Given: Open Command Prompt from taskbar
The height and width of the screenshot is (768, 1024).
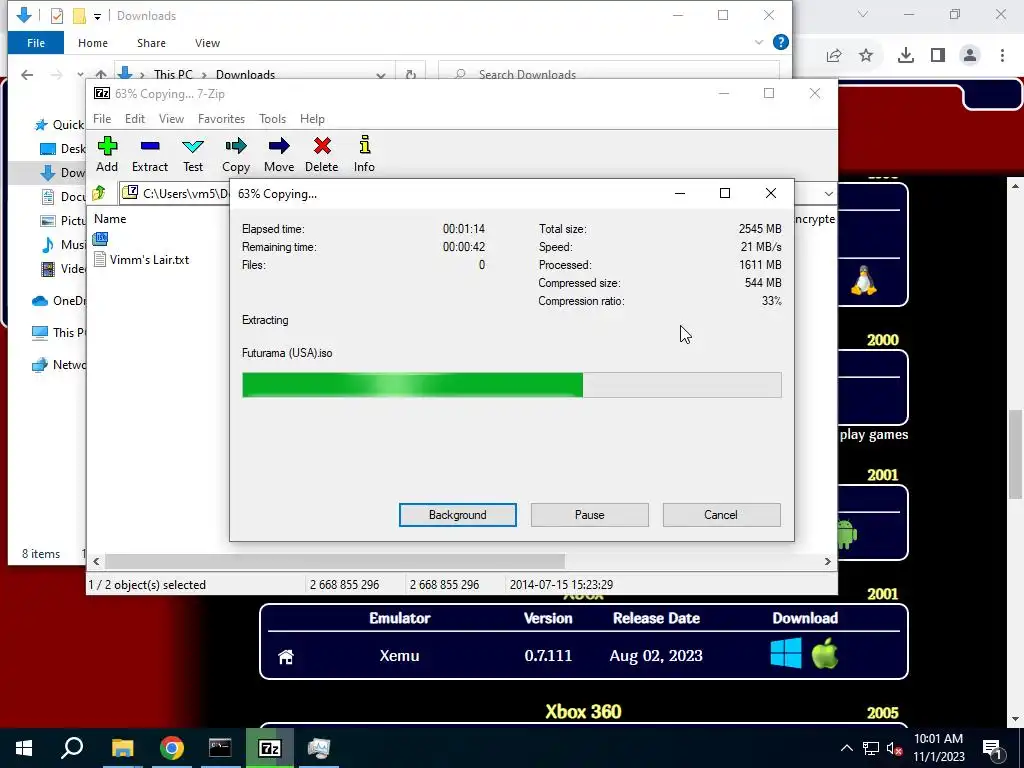Looking at the screenshot, I should tap(220, 748).
